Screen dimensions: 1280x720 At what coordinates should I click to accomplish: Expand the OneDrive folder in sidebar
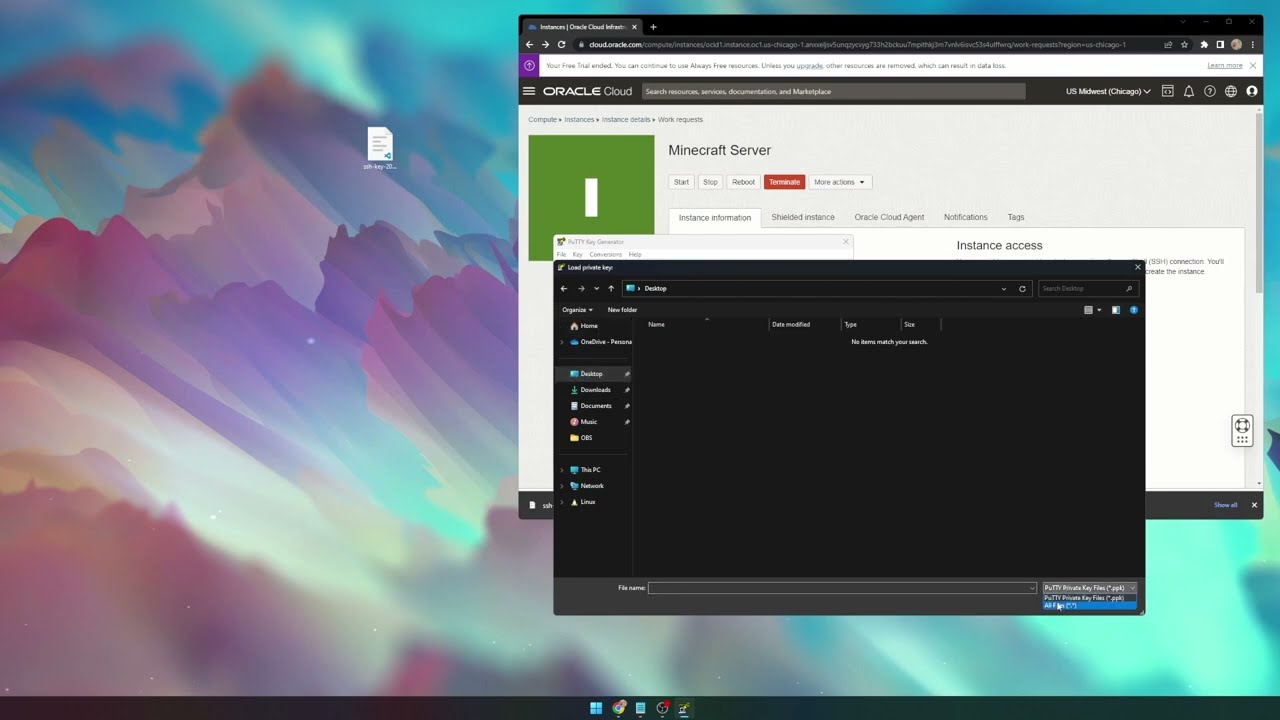point(562,342)
